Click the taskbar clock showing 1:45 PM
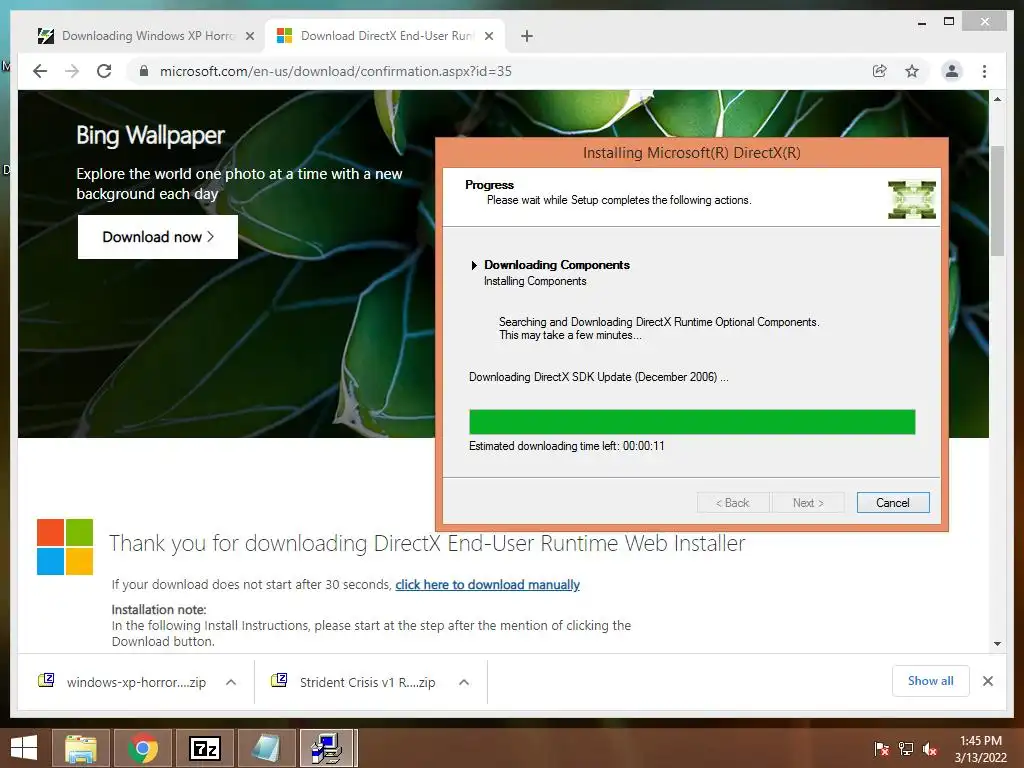This screenshot has width=1024, height=768. click(x=981, y=749)
